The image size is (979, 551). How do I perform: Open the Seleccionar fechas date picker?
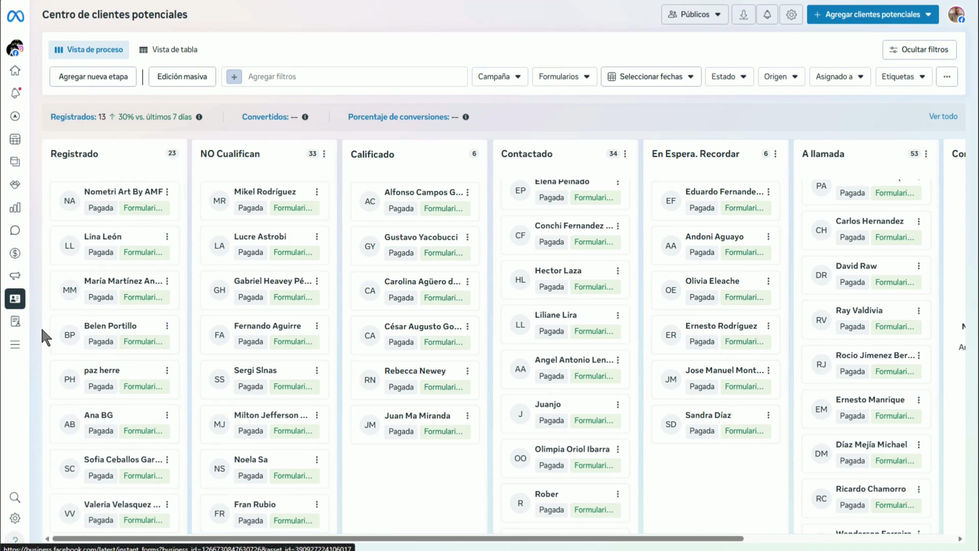(651, 77)
